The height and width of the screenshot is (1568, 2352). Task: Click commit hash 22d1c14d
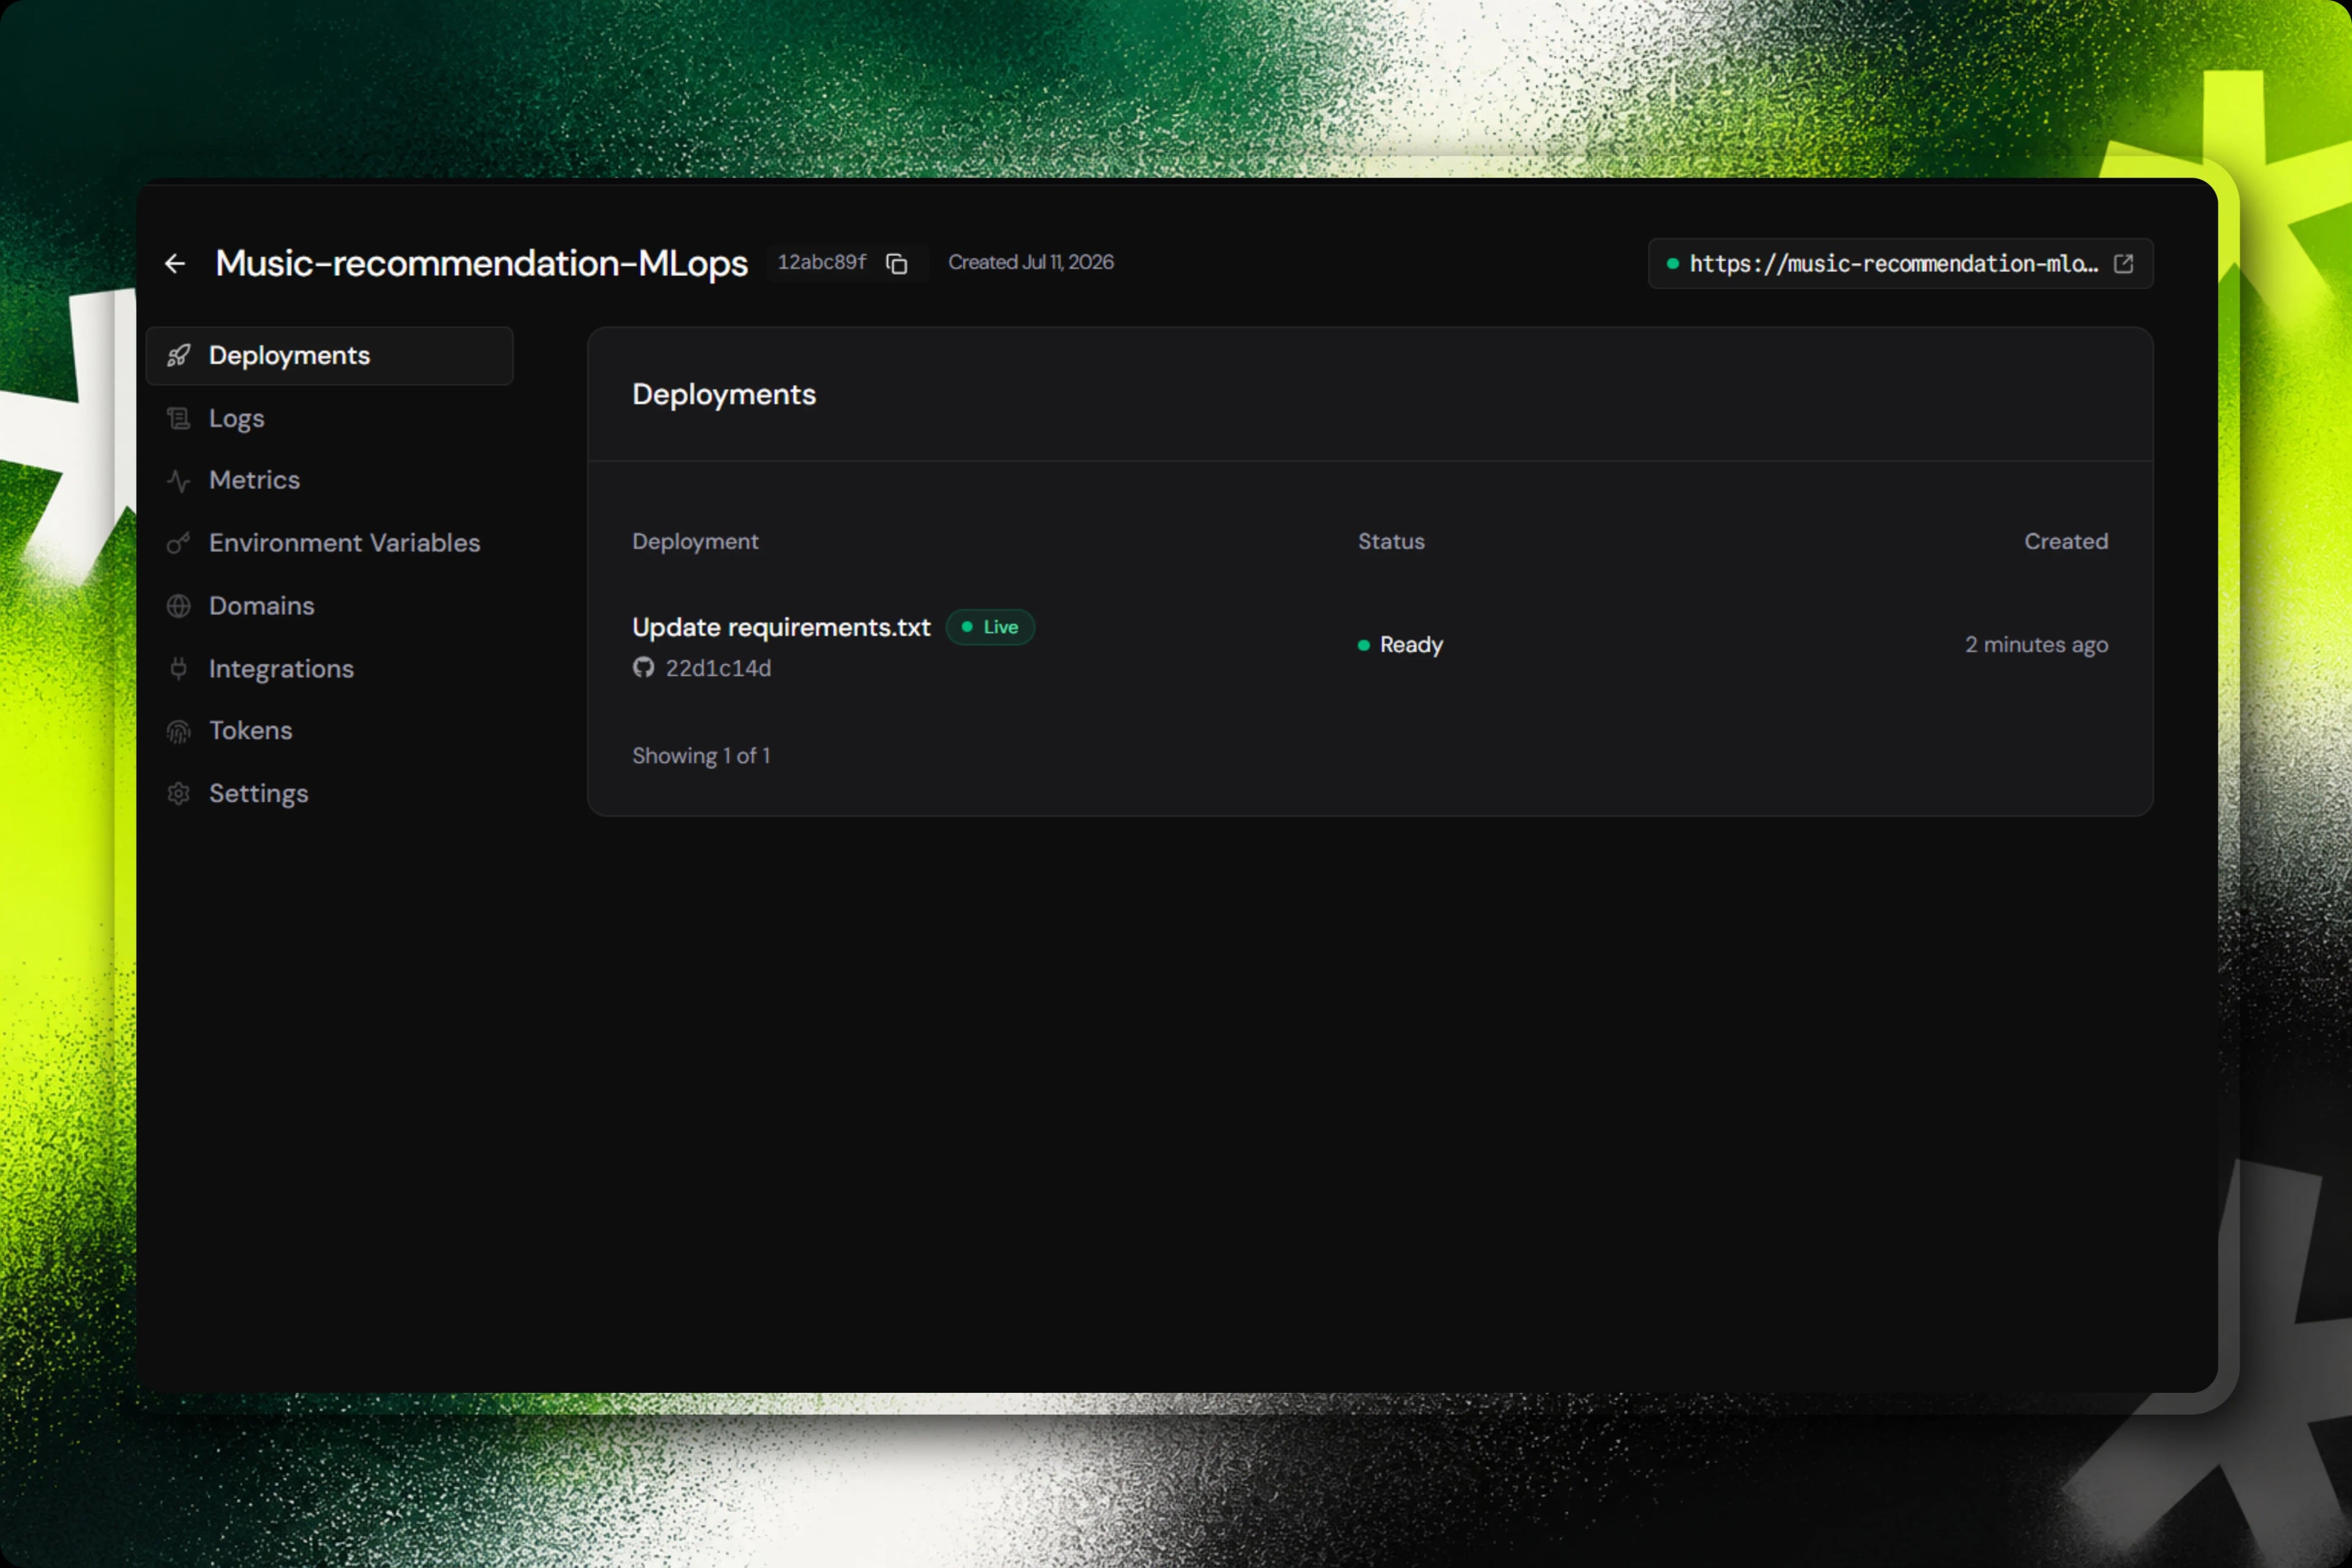pyautogui.click(x=718, y=668)
